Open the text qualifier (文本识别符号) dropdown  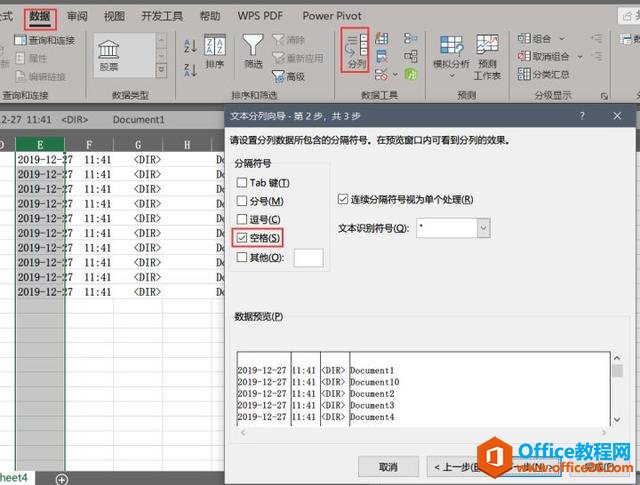(x=484, y=228)
